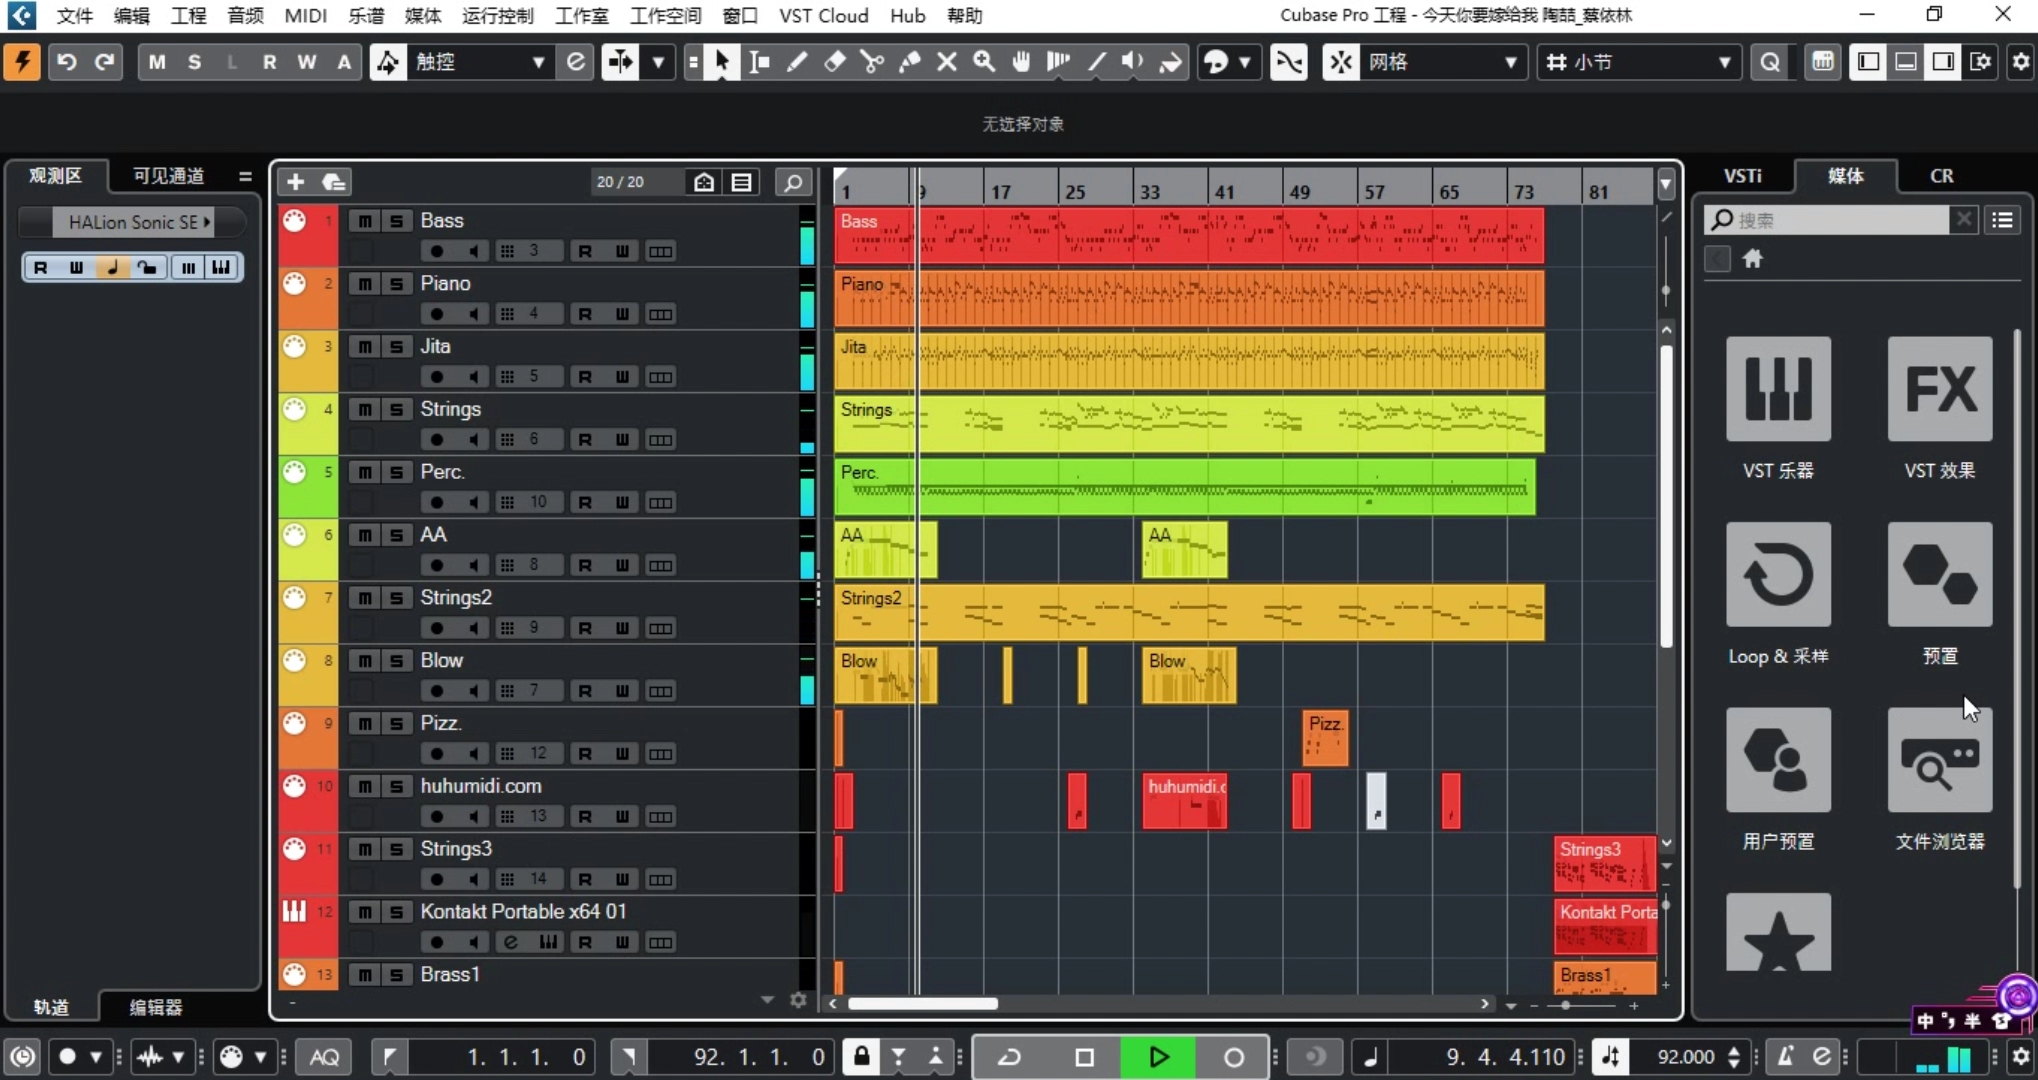Switch to the VSTi tab
This screenshot has width=2038, height=1080.
(1743, 176)
